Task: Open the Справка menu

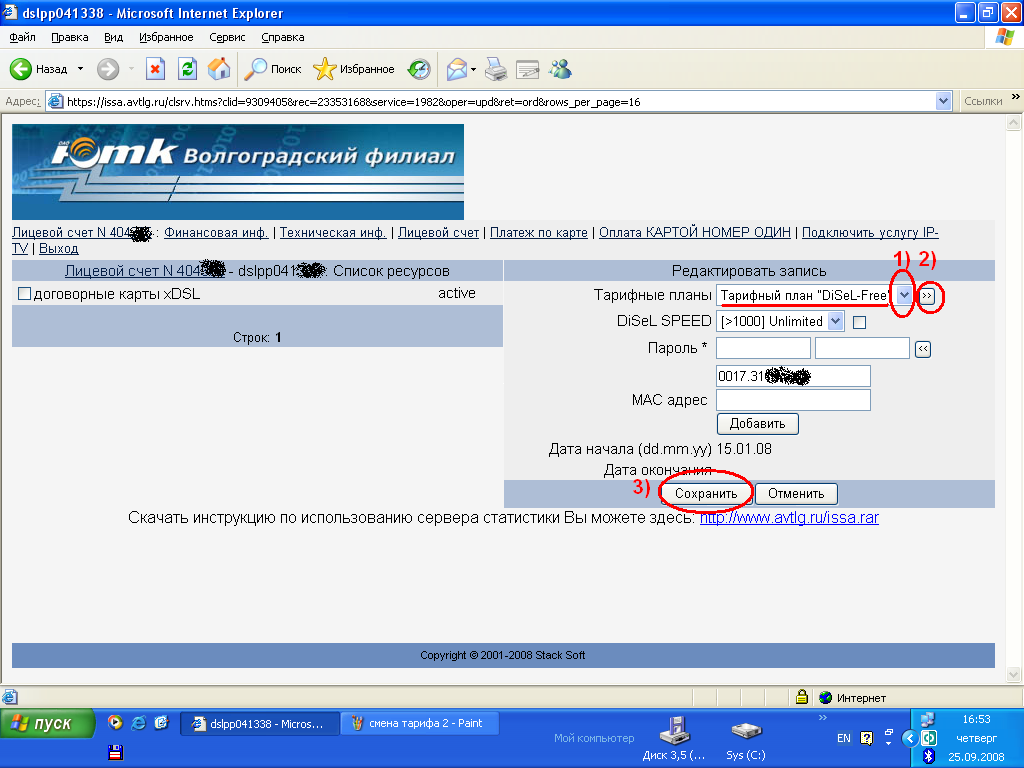Action: pyautogui.click(x=283, y=37)
